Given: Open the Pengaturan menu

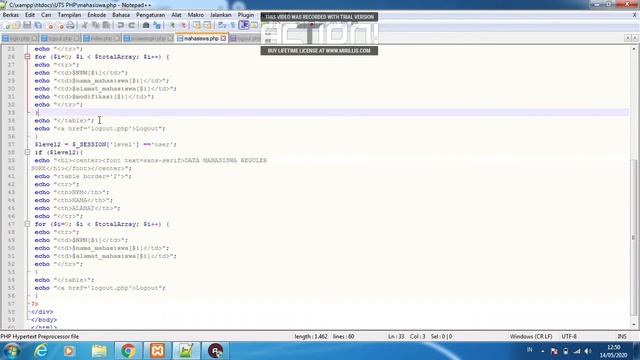Looking at the screenshot, I should tap(151, 15).
